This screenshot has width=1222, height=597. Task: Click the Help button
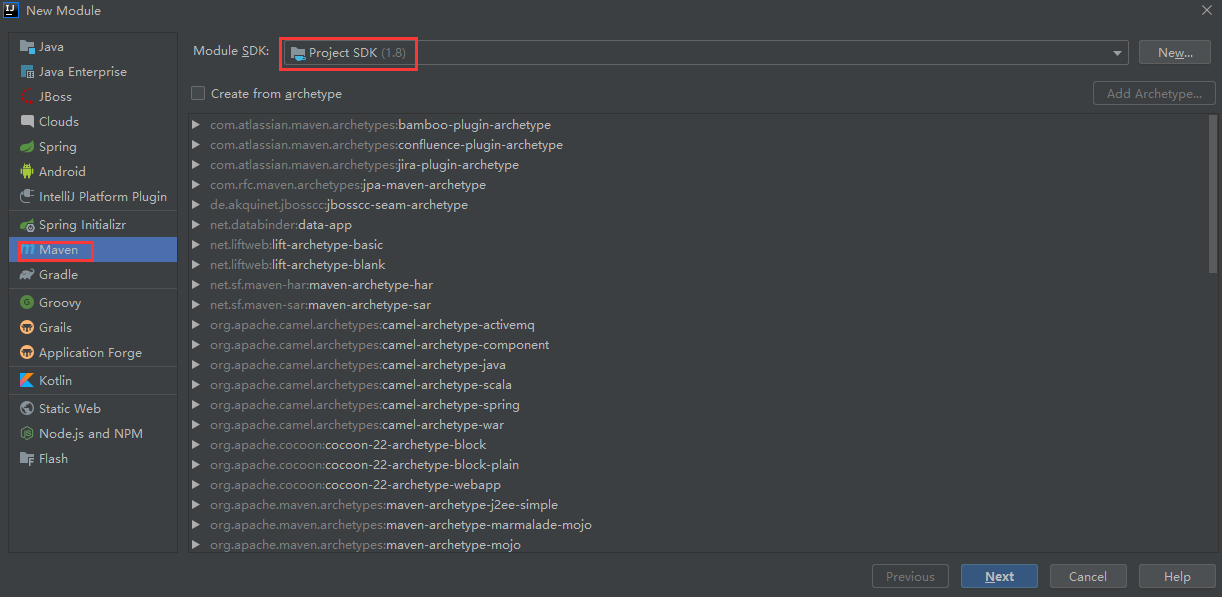(x=1177, y=576)
